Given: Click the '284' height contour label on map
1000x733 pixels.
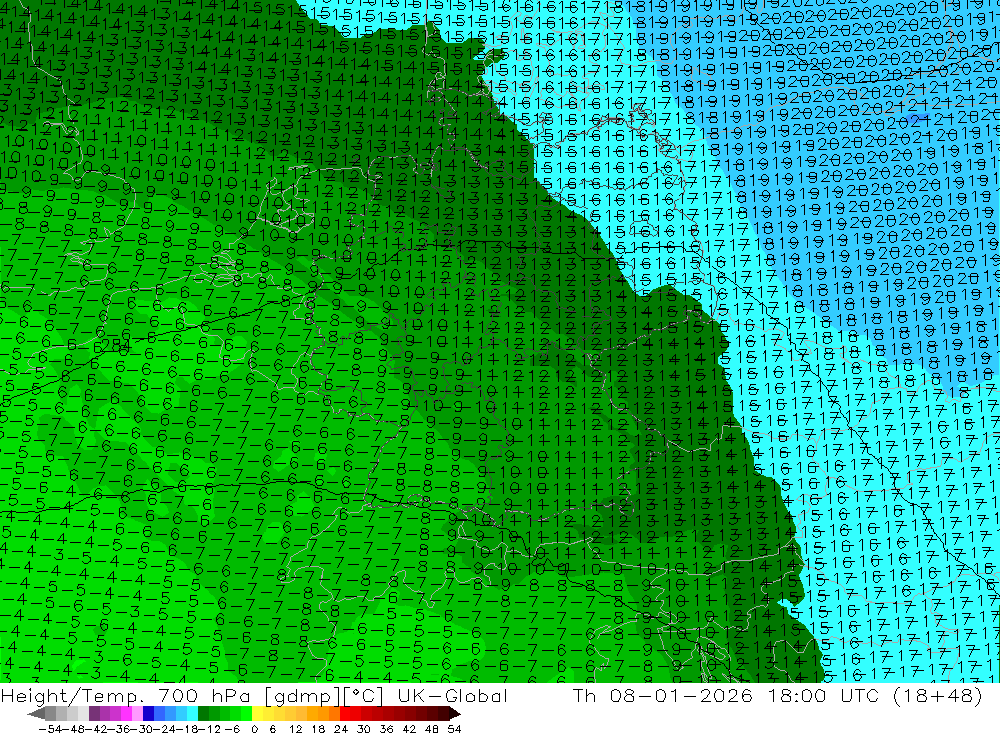Looking at the screenshot, I should tap(115, 346).
